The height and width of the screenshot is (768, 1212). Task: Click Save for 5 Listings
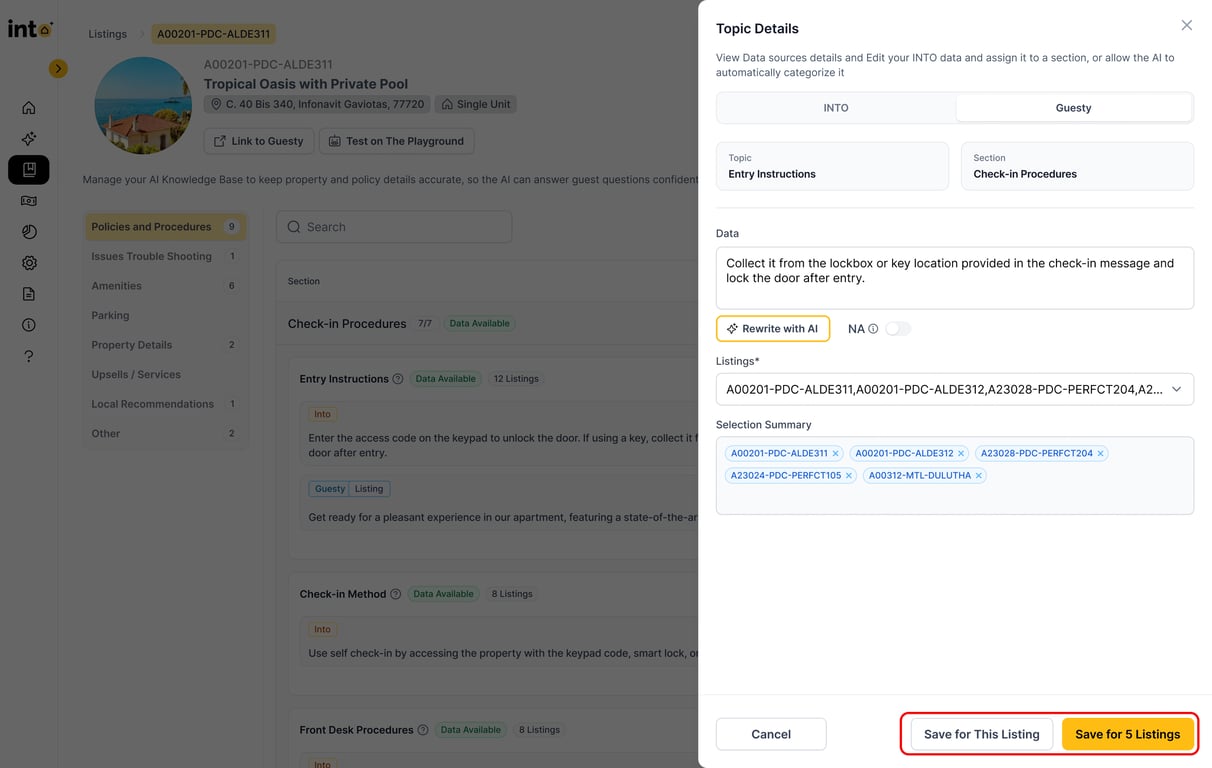pos(1127,734)
